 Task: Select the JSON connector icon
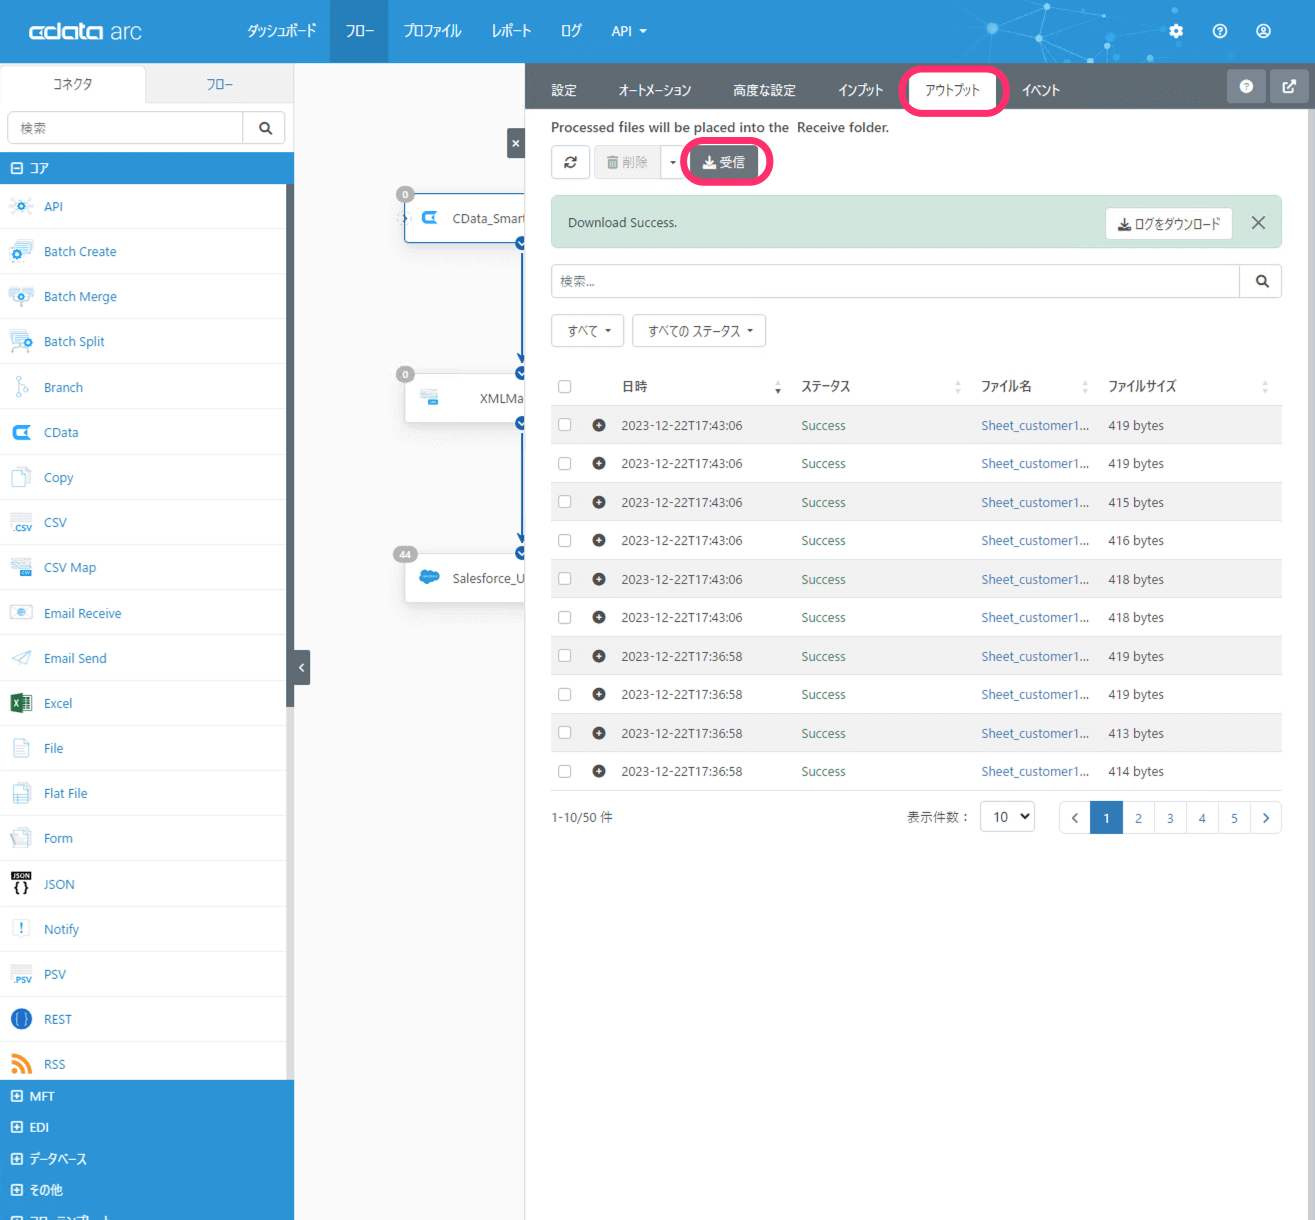(x=21, y=884)
